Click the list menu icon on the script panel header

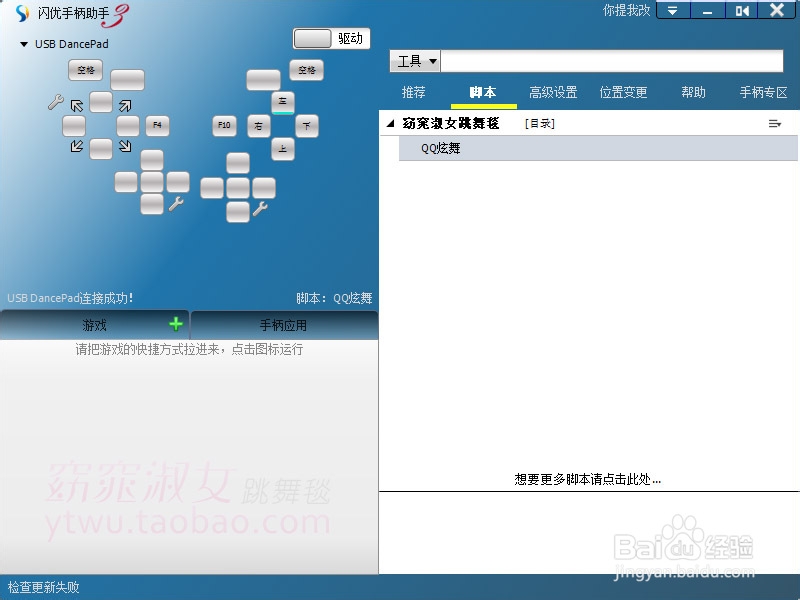[x=775, y=123]
